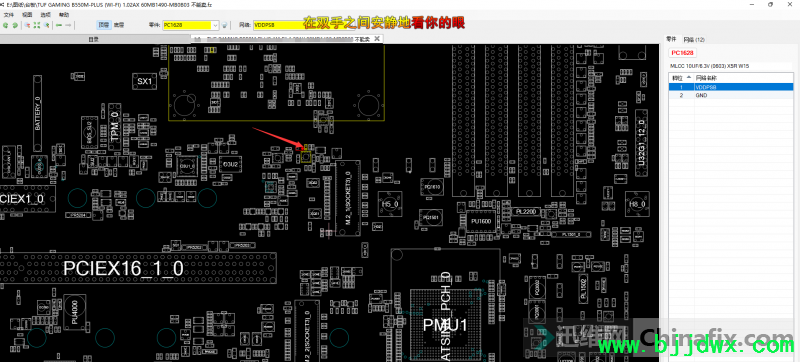This screenshot has width=800, height=362.
Task: Select the U32G1_12_0 connector
Action: pos(642,144)
